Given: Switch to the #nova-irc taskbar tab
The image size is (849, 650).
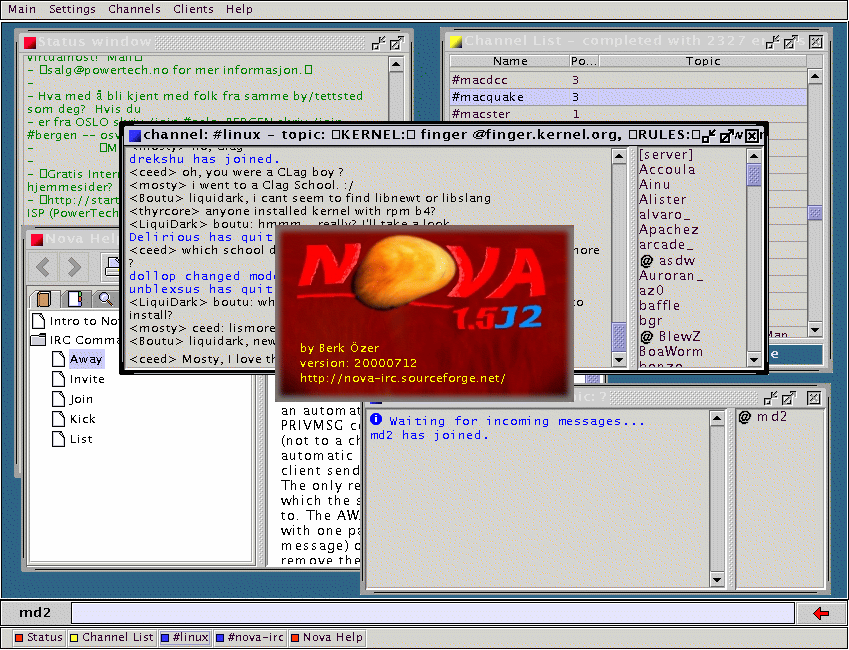Looking at the screenshot, I should [250, 638].
